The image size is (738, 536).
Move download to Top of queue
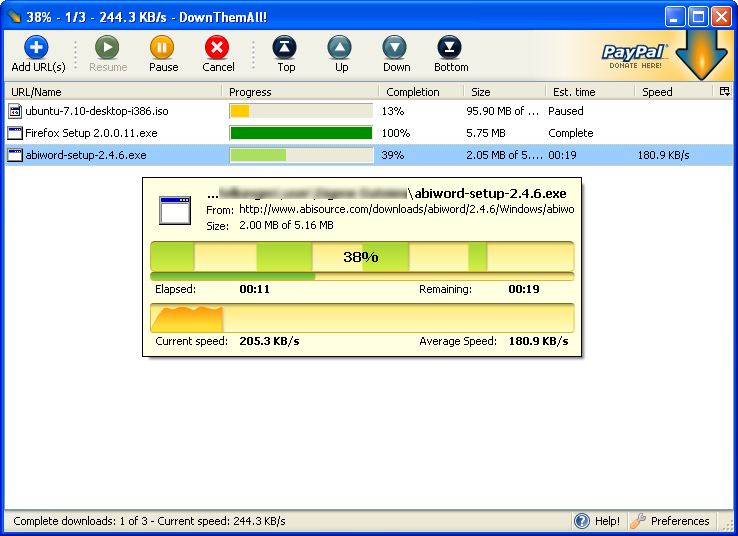(286, 48)
